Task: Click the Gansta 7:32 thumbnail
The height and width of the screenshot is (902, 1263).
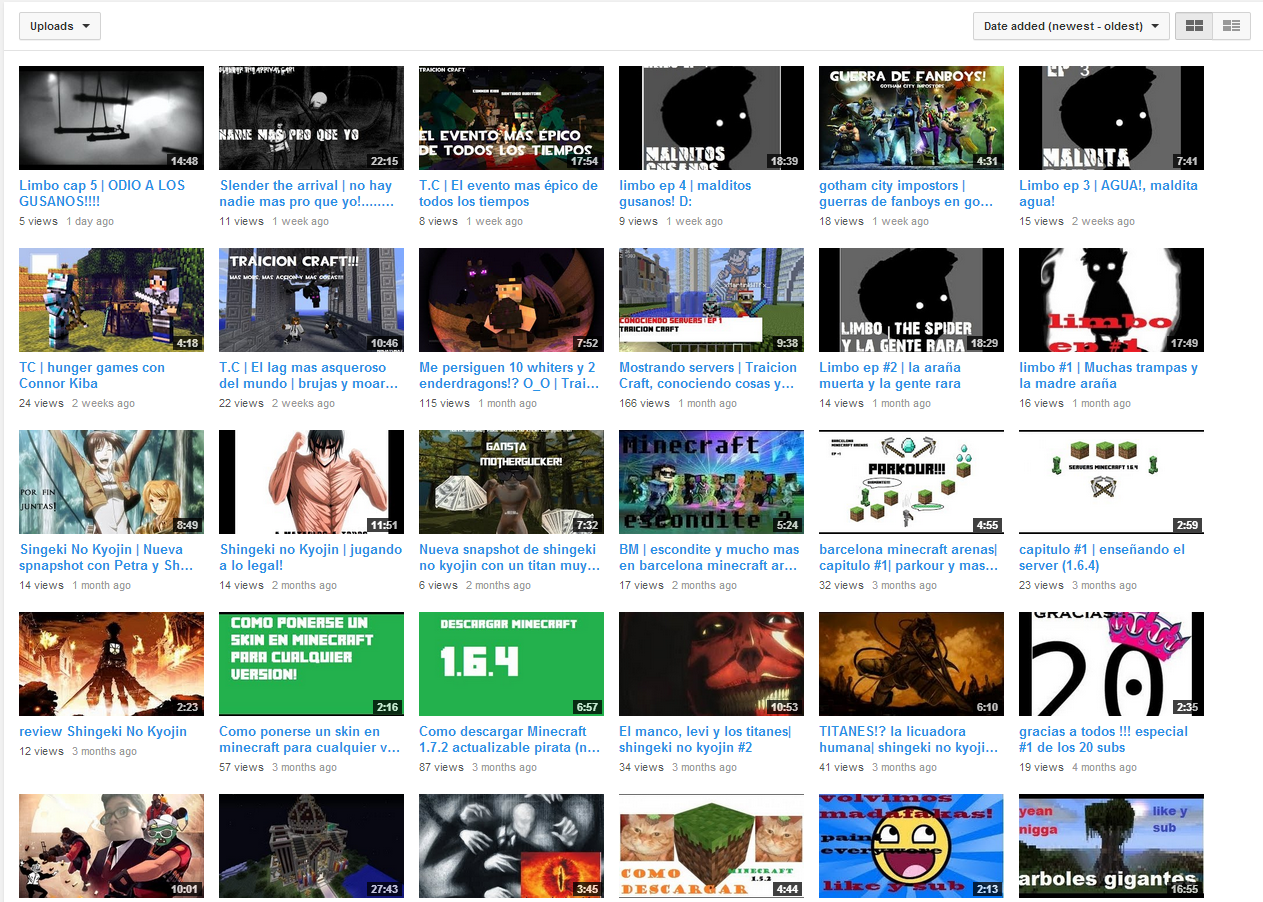Action: [511, 482]
